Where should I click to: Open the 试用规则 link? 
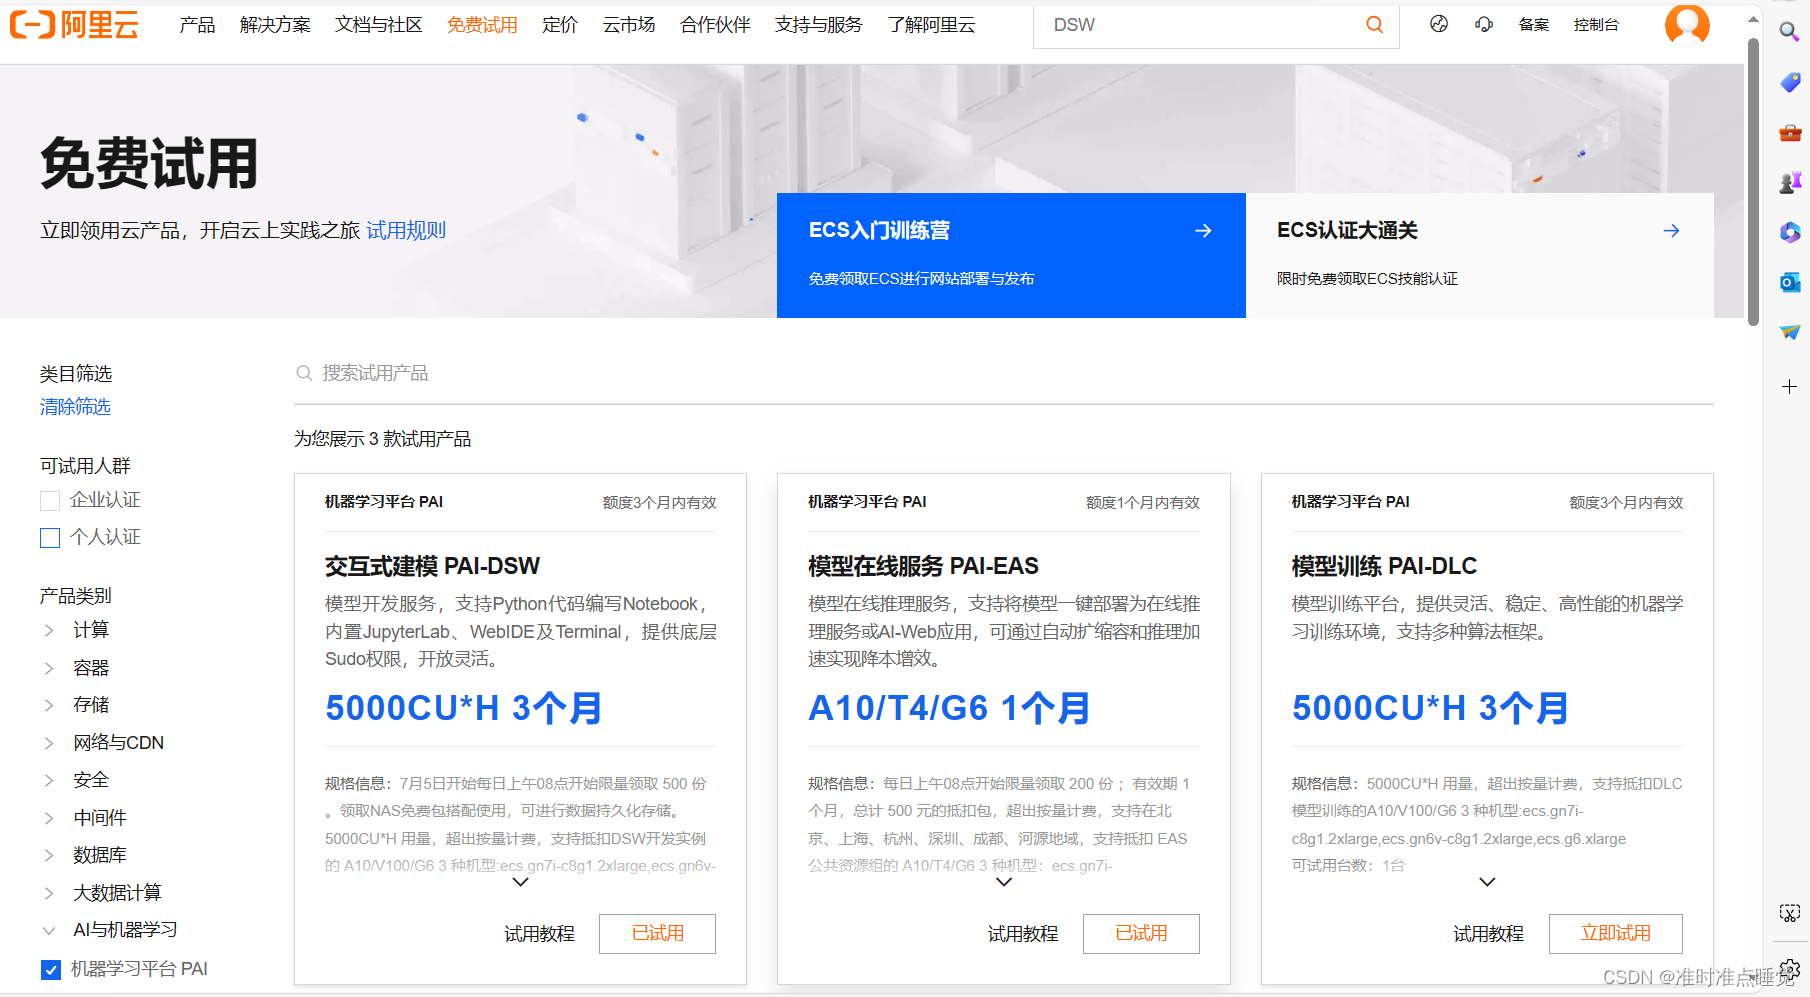[406, 231]
